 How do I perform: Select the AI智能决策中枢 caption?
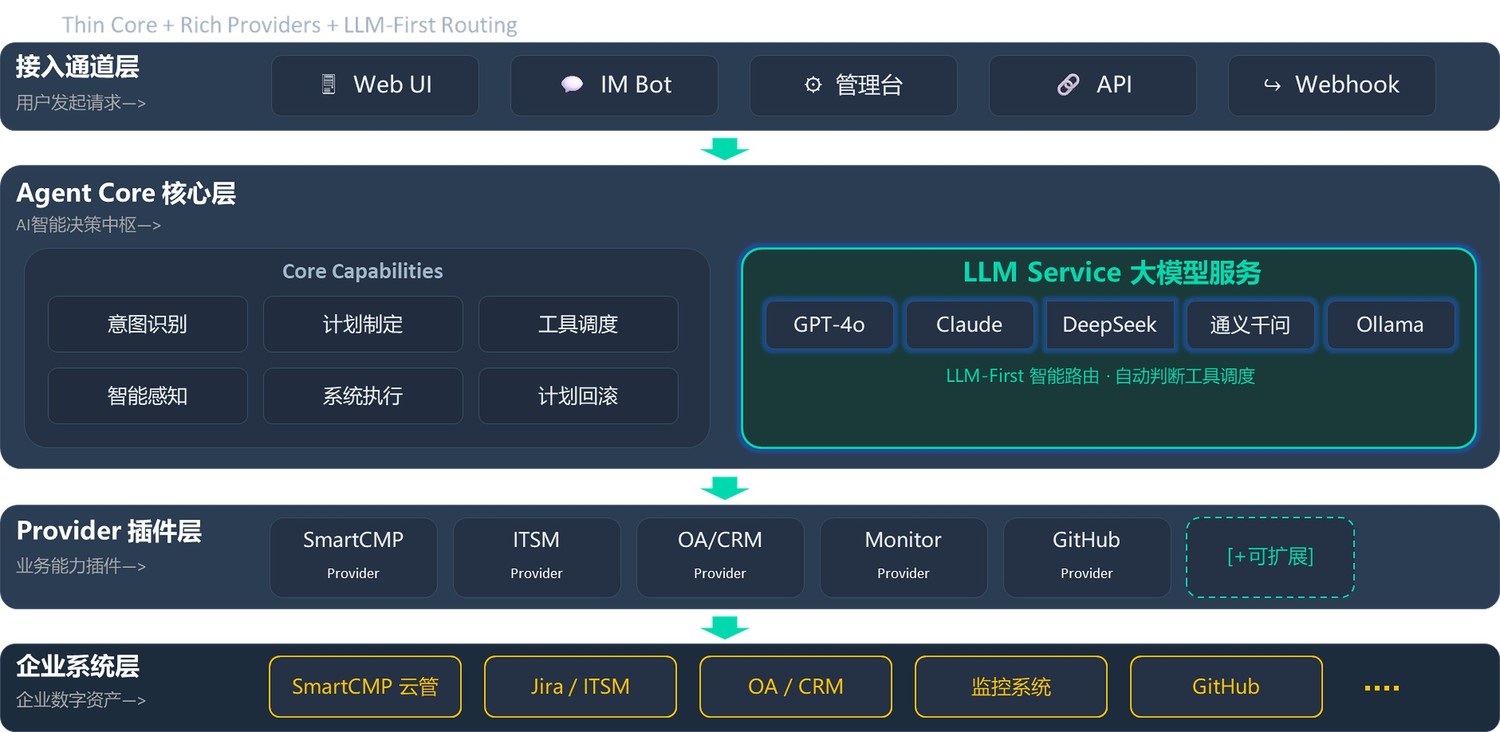coord(88,225)
